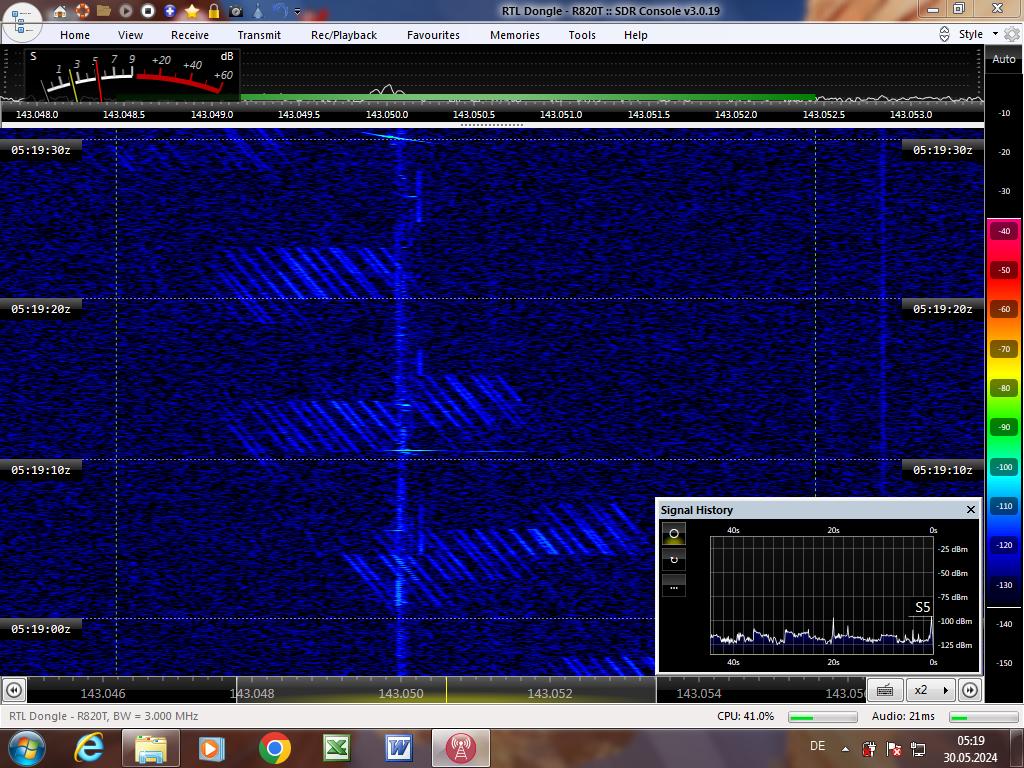Close the Signal History panel

pyautogui.click(x=970, y=509)
